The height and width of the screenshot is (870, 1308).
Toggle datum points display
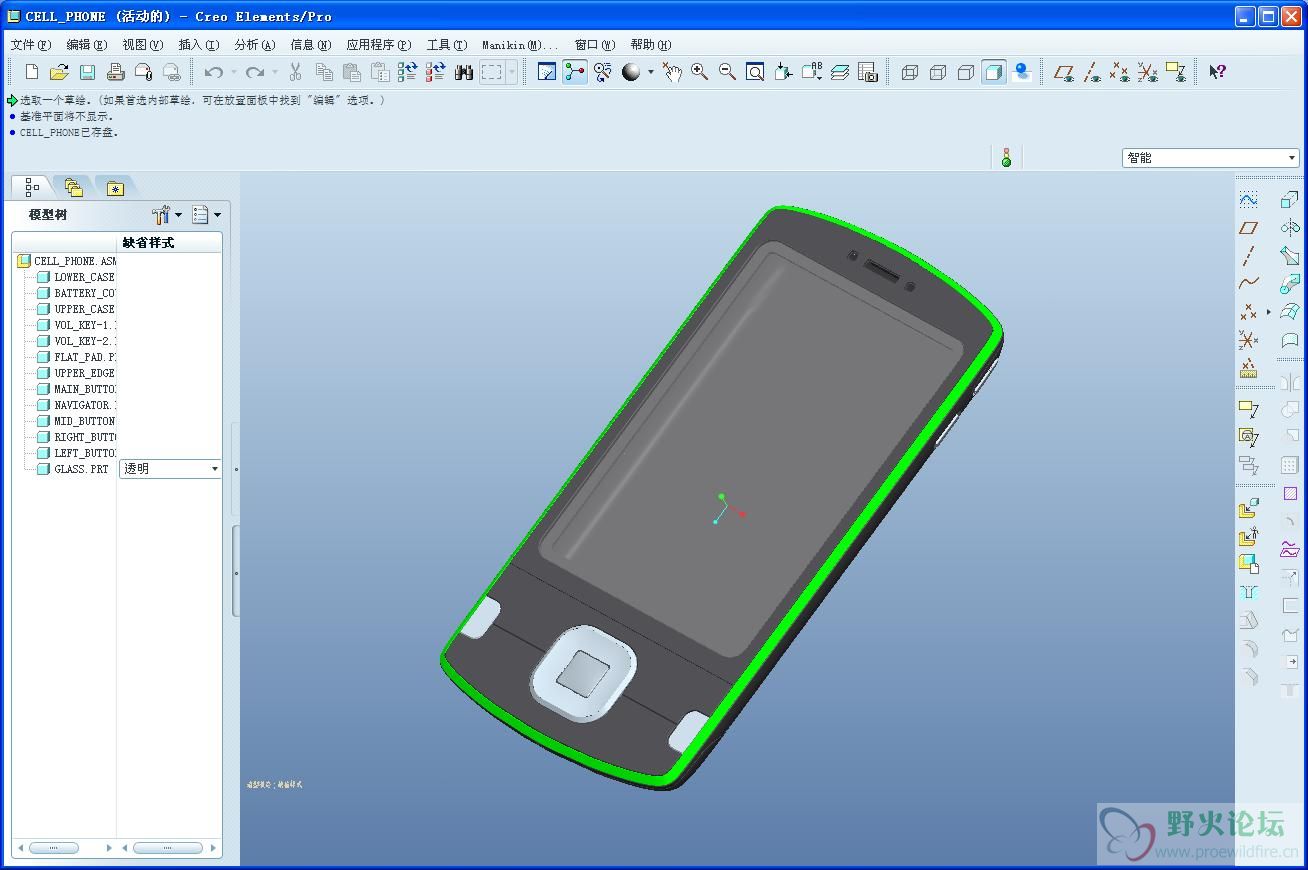click(x=1120, y=72)
